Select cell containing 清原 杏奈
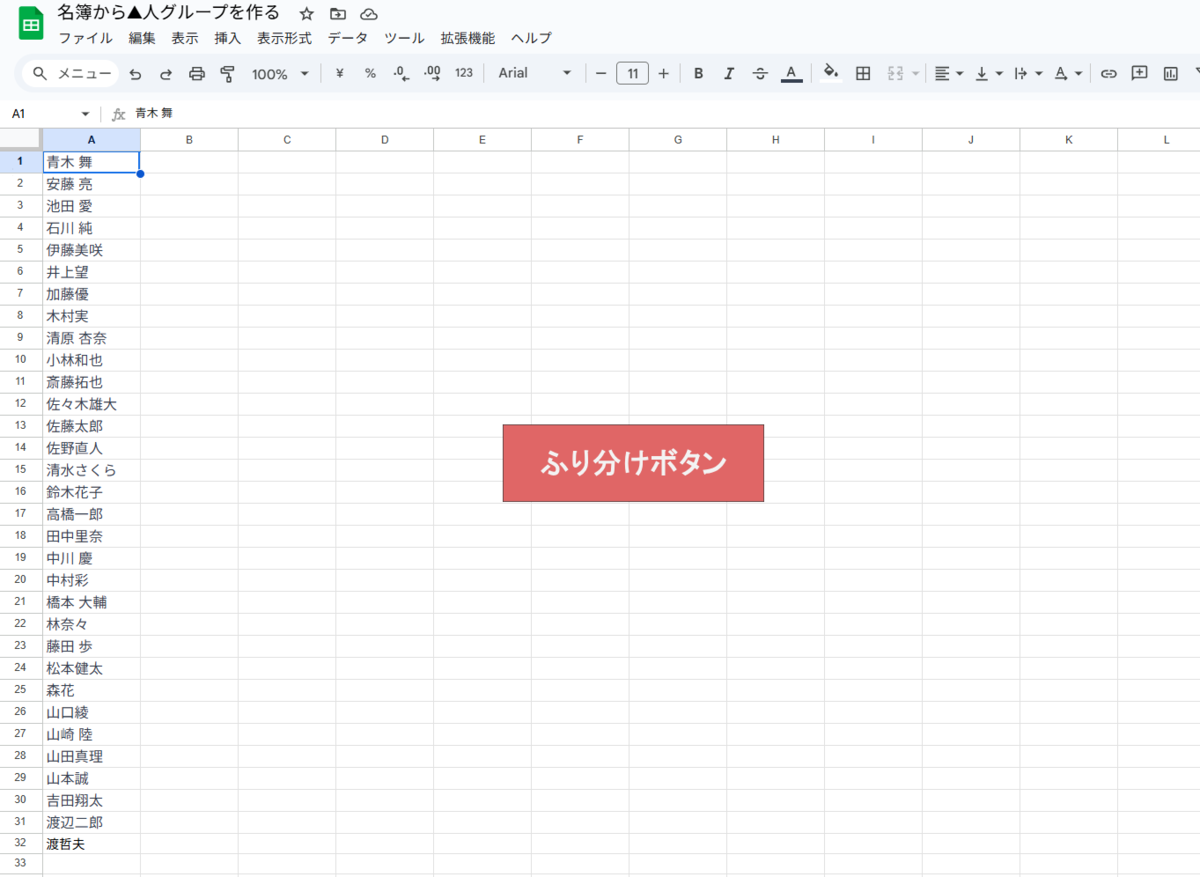 point(91,338)
